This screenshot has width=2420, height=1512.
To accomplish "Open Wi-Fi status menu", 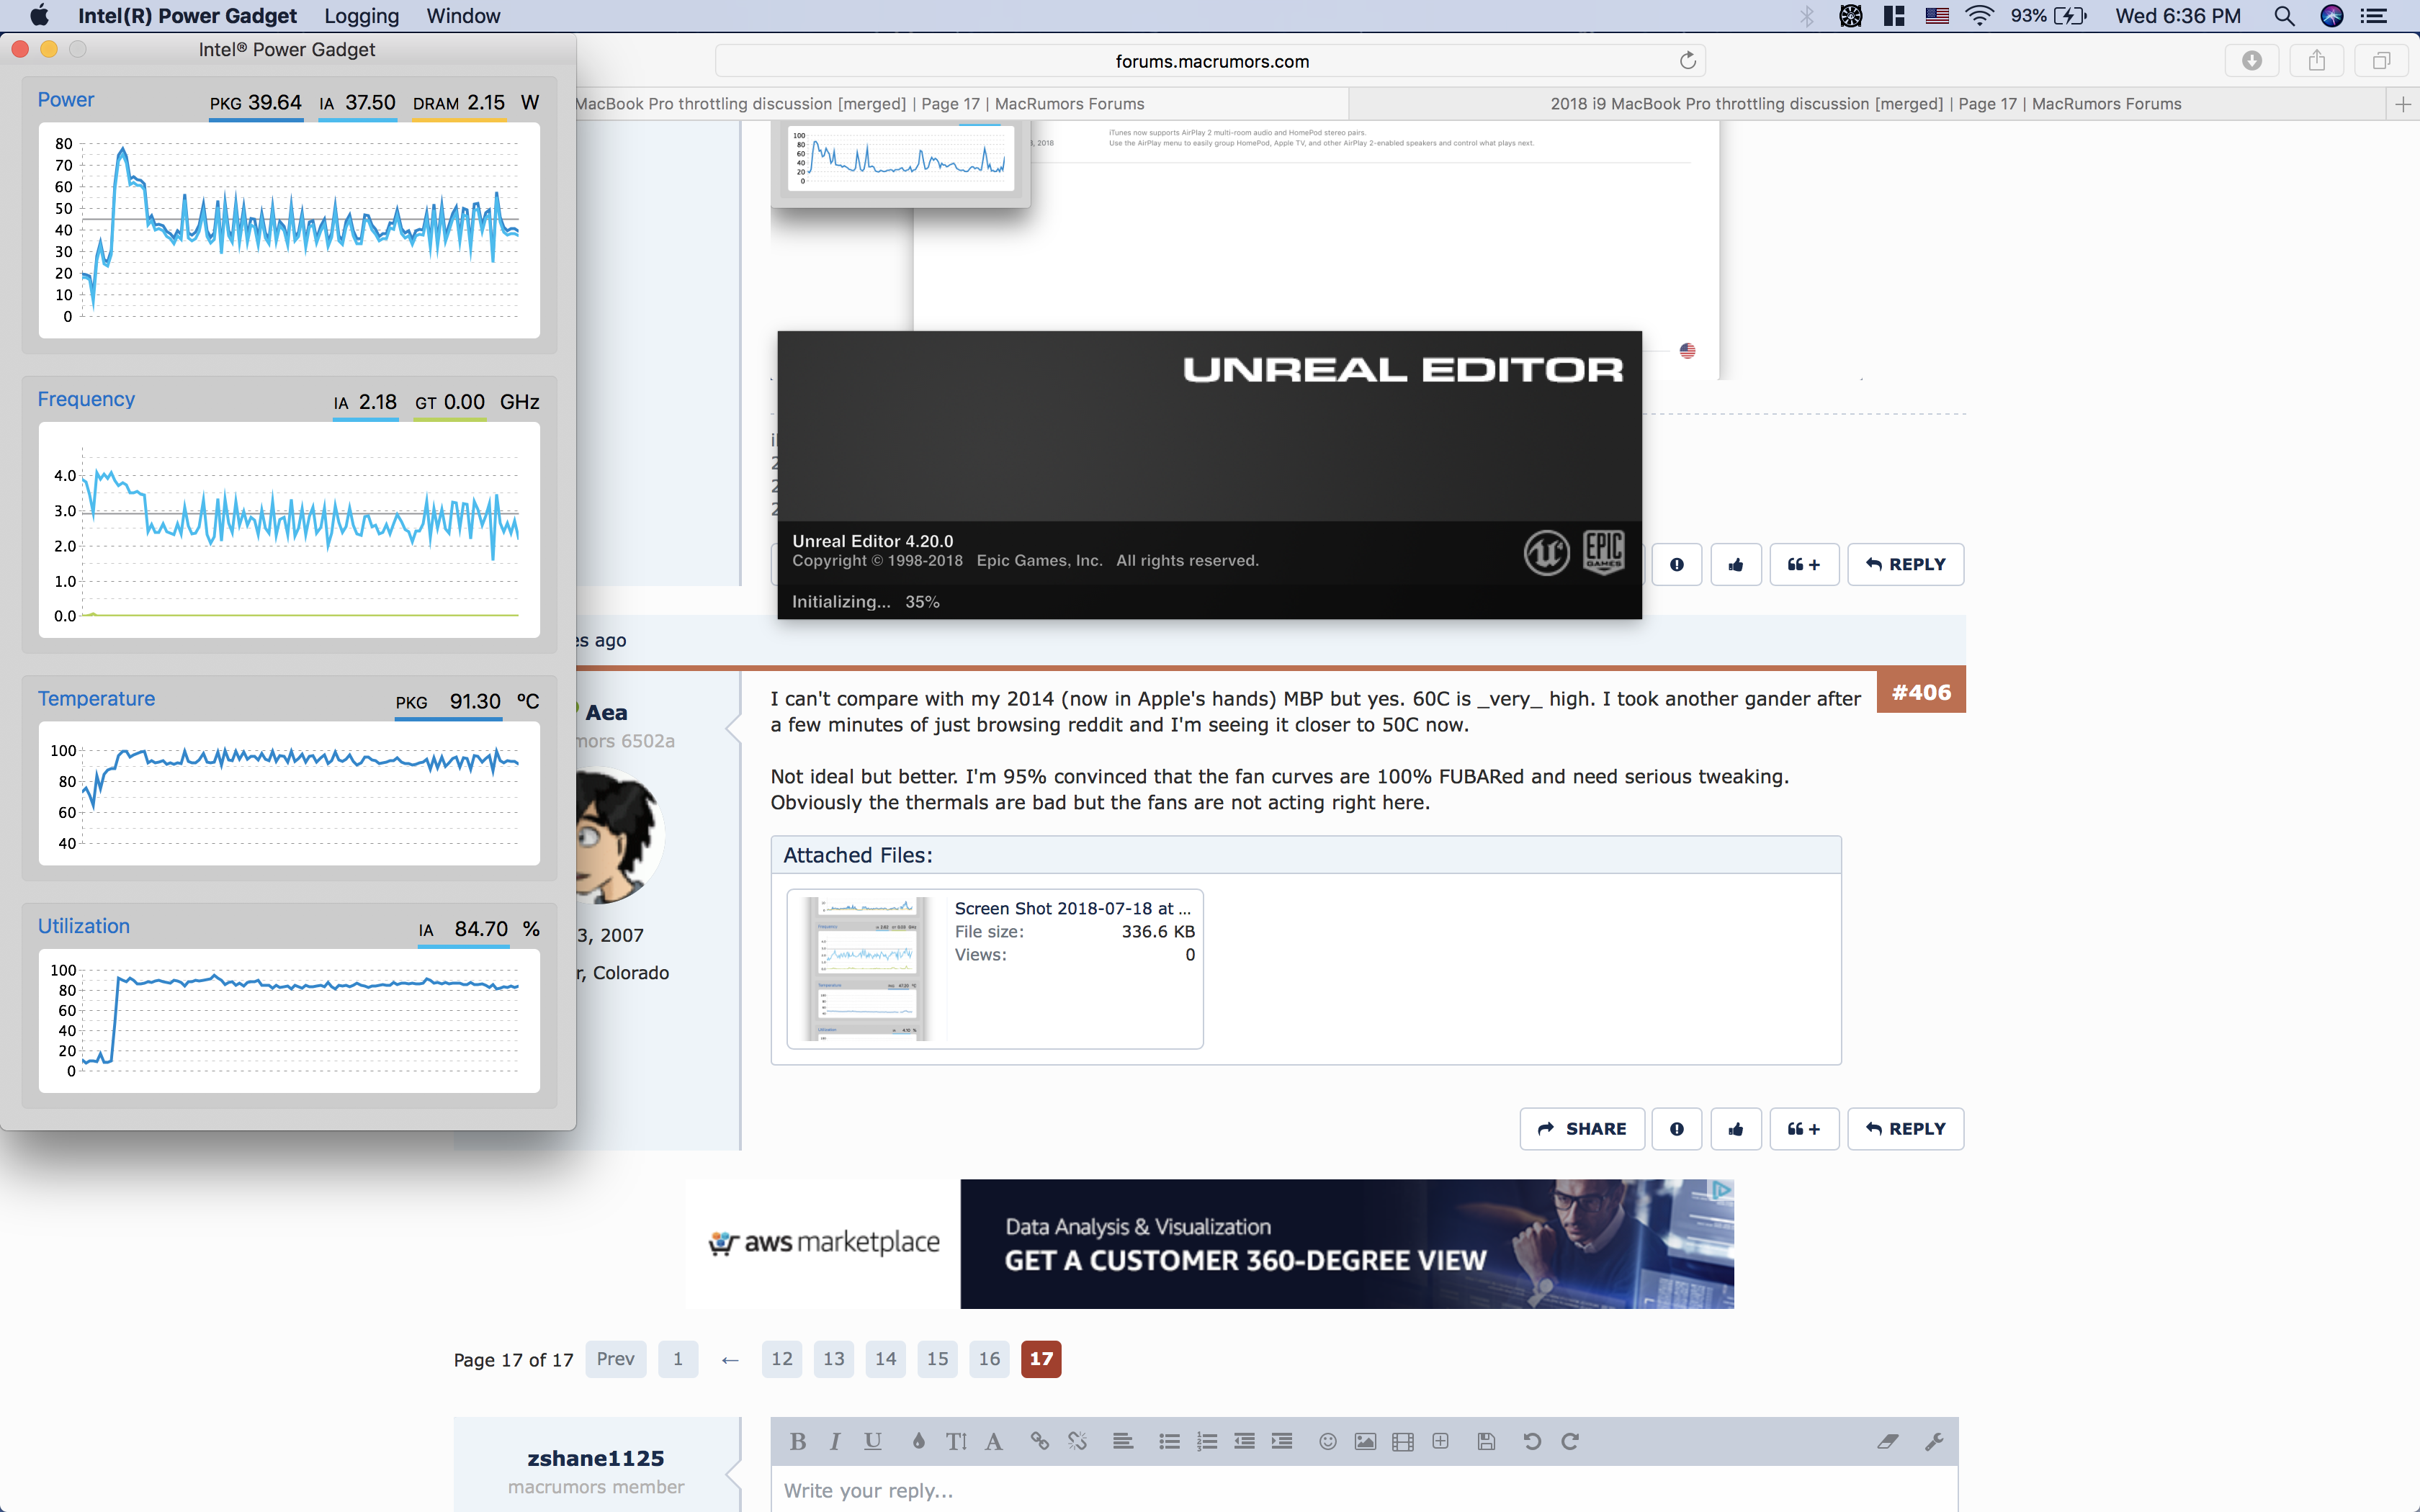I will pyautogui.click(x=1979, y=16).
